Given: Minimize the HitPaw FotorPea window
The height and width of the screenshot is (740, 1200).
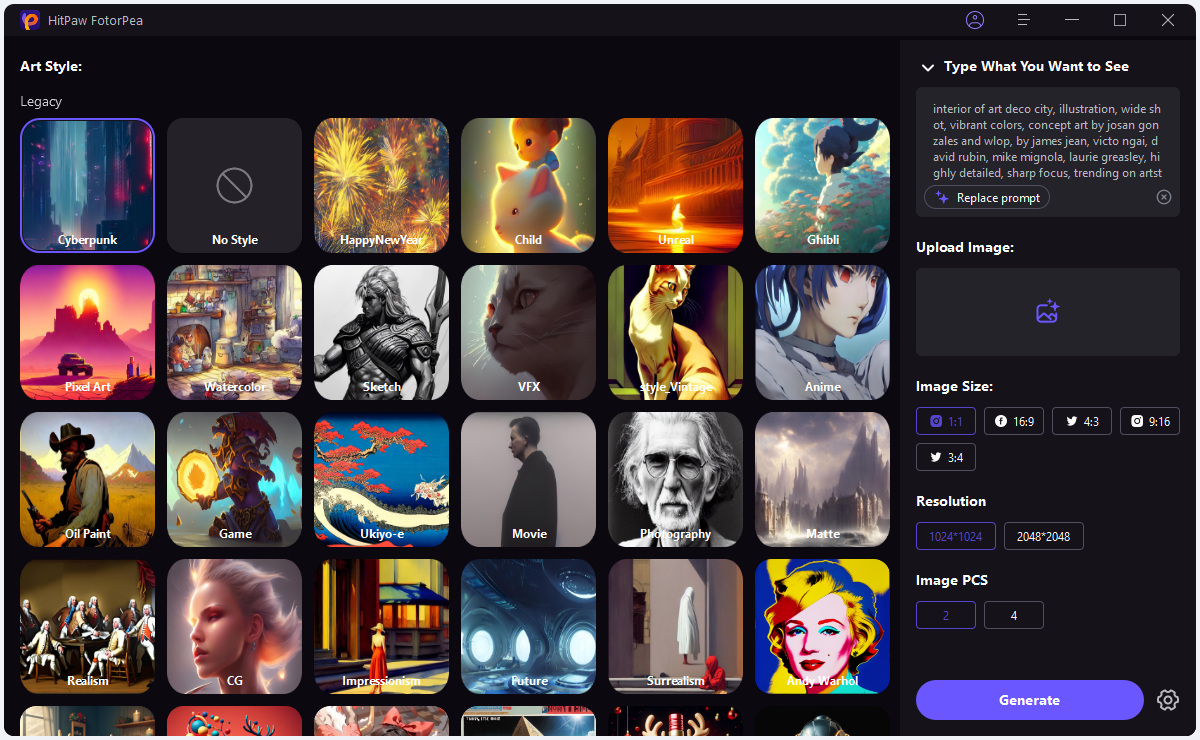Looking at the screenshot, I should coord(1072,20).
